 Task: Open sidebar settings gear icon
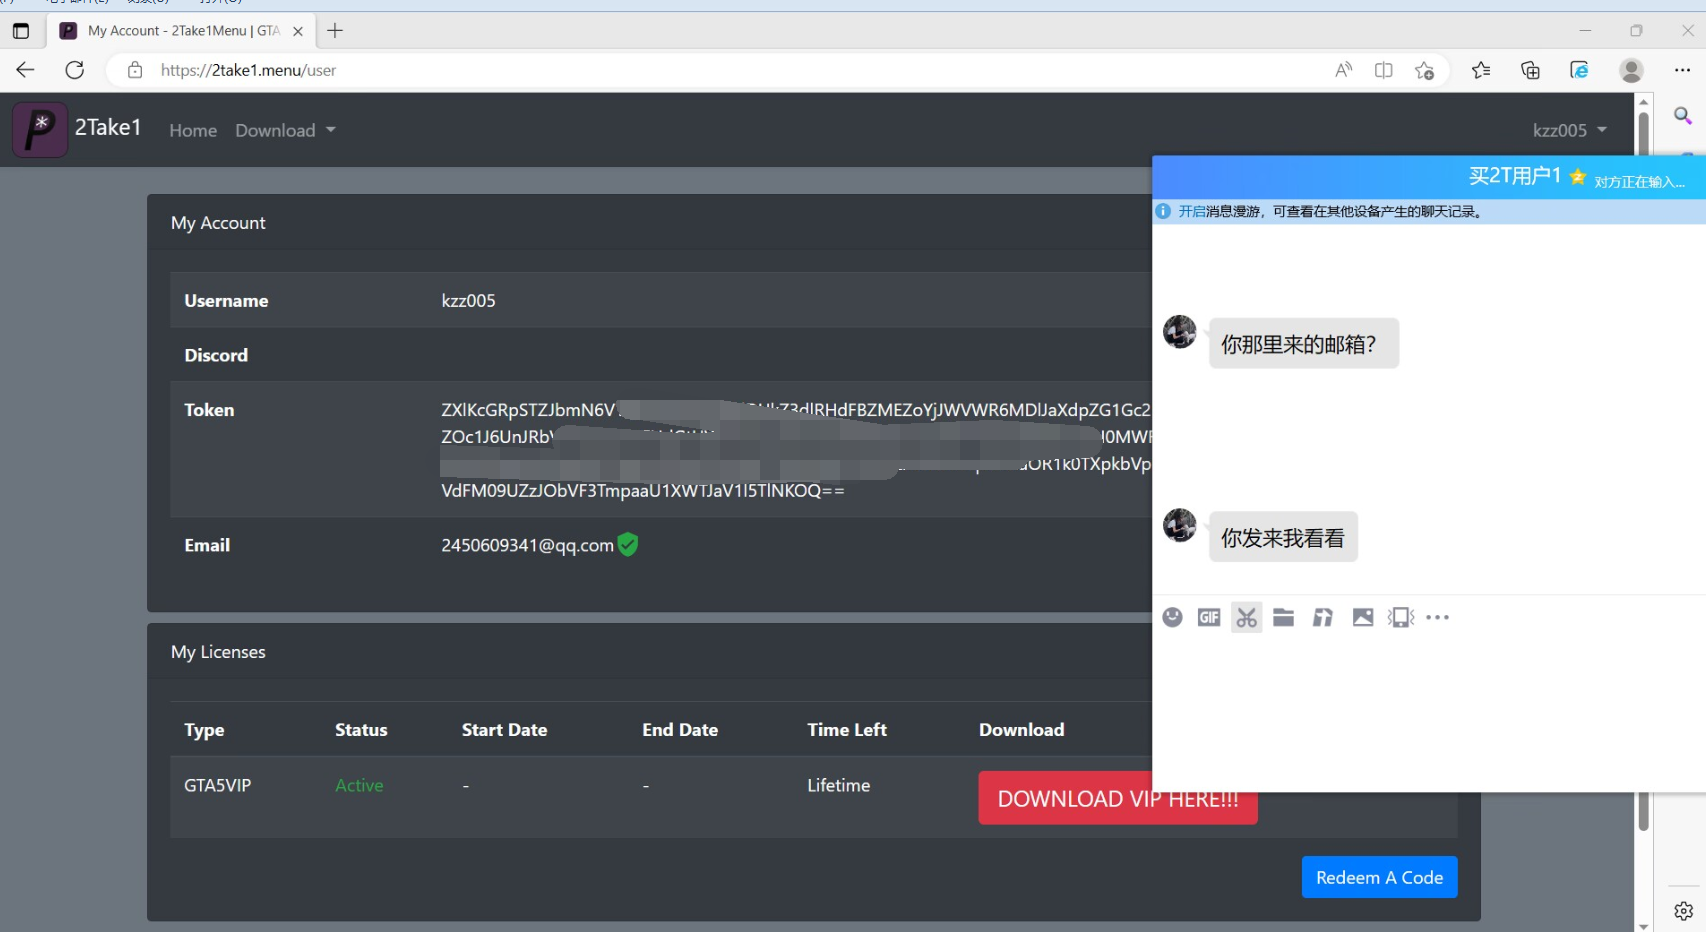click(x=1683, y=911)
